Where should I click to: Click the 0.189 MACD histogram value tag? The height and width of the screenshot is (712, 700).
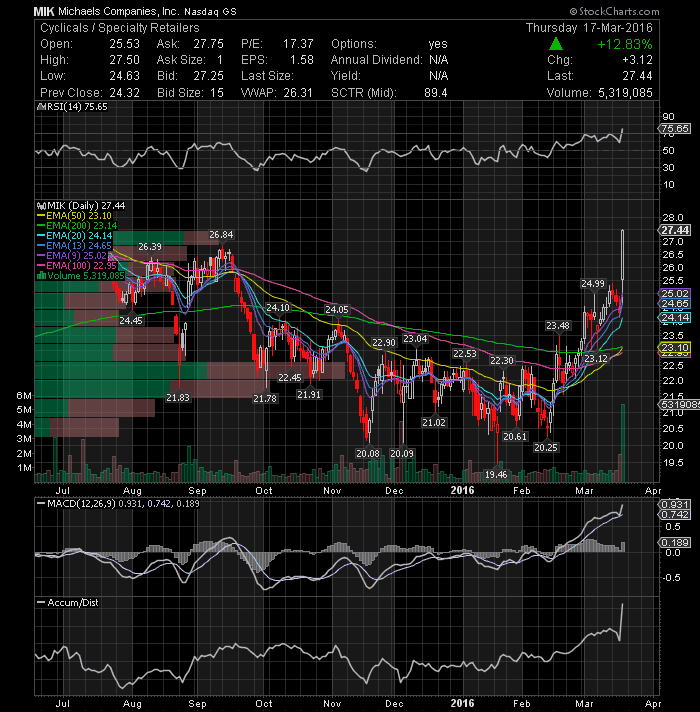click(x=675, y=542)
